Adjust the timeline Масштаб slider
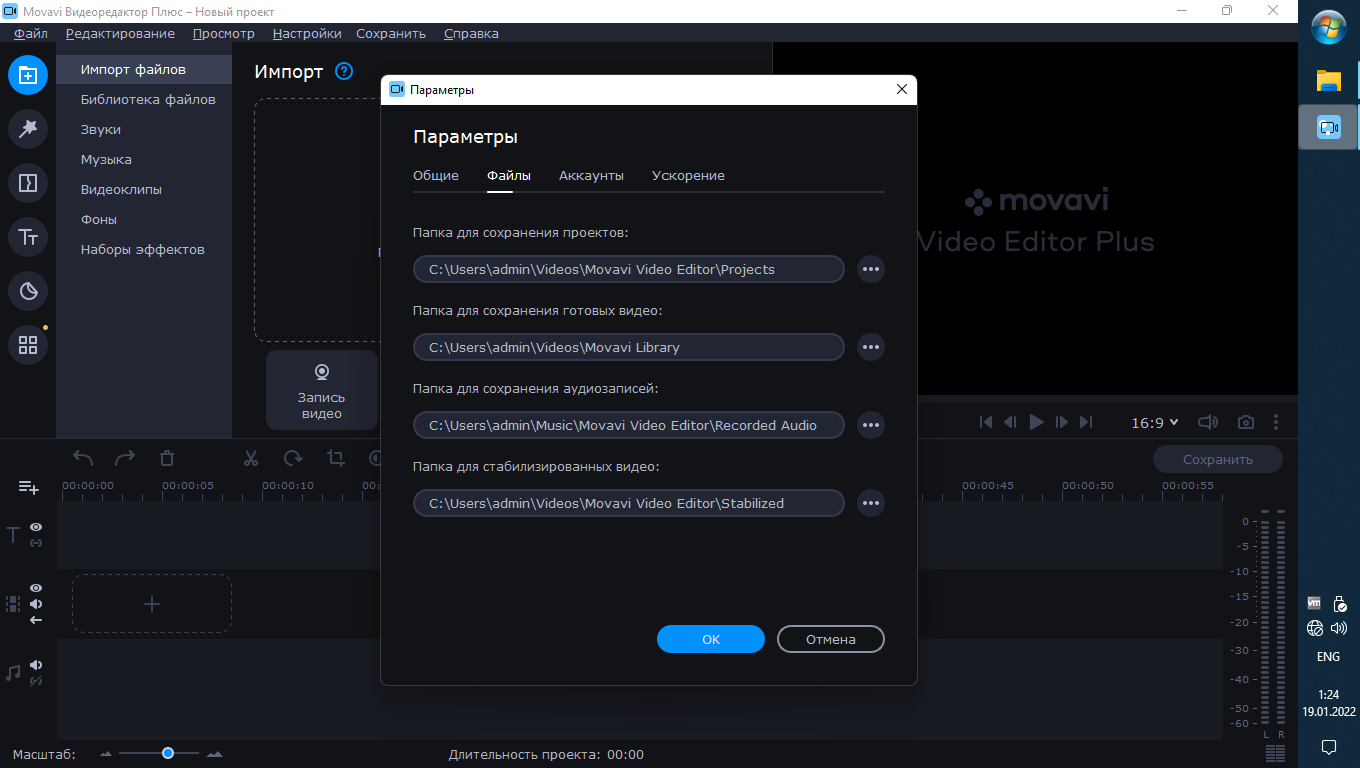 pyautogui.click(x=168, y=753)
